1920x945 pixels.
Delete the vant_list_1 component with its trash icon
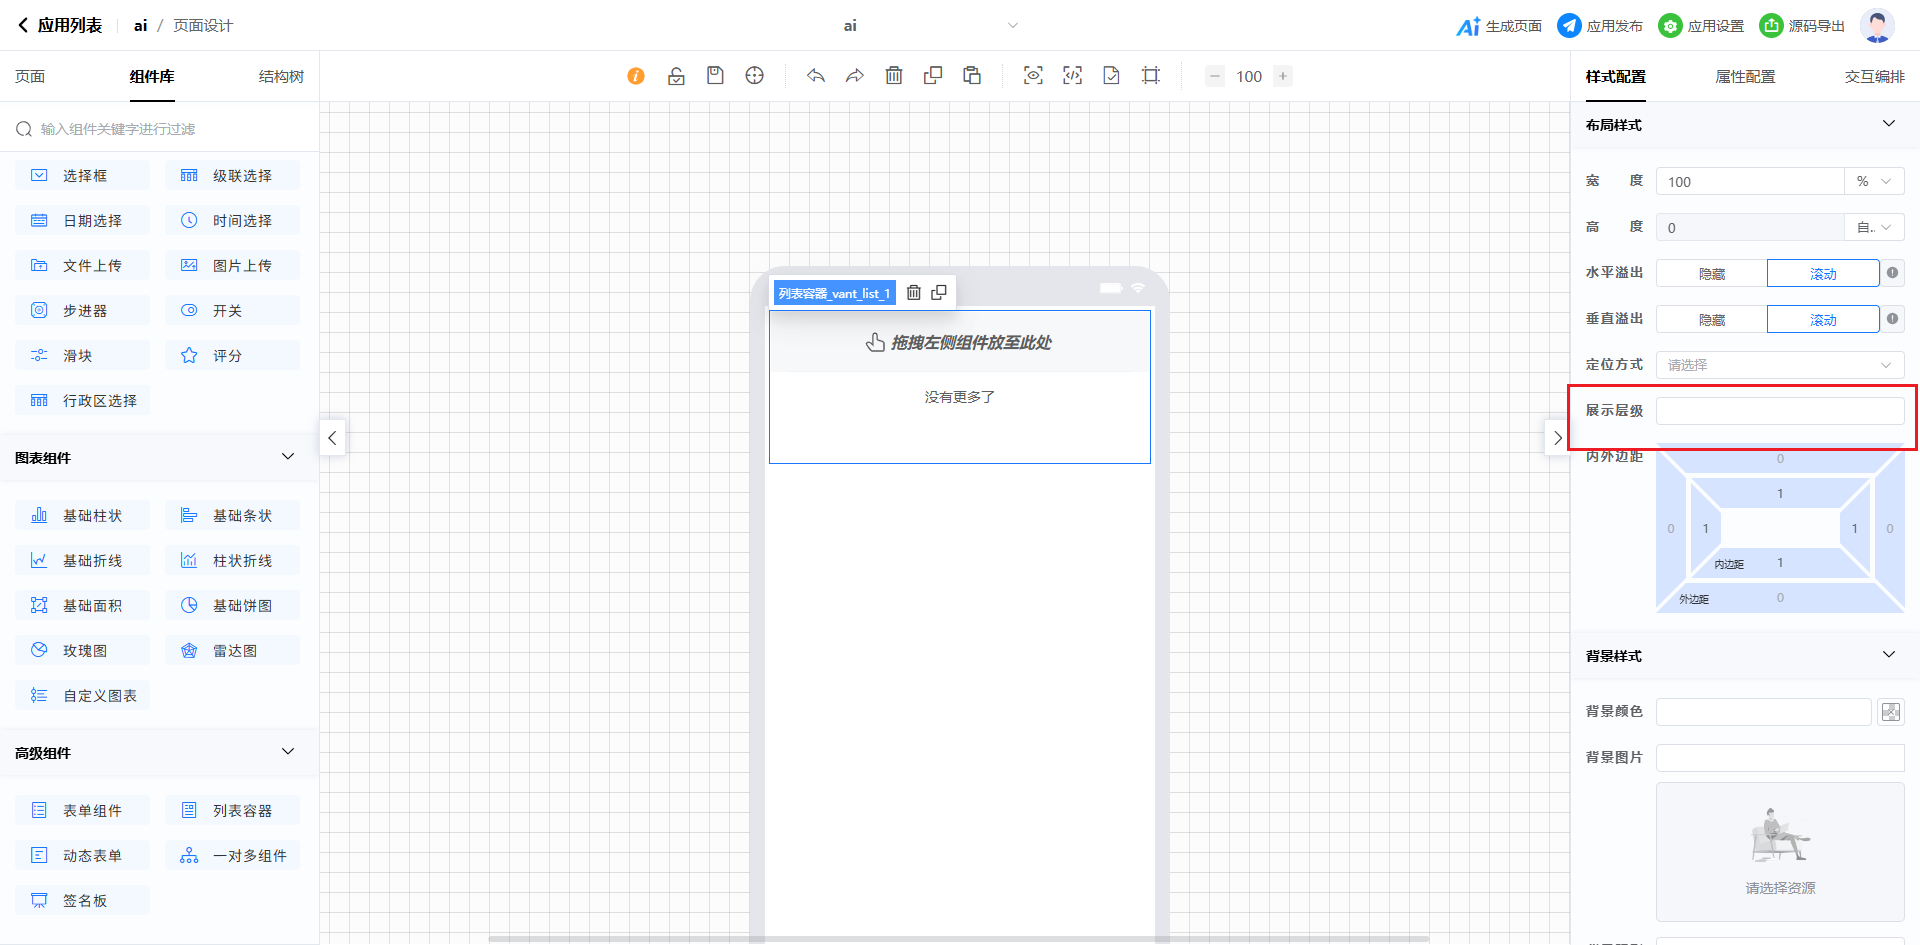[913, 293]
